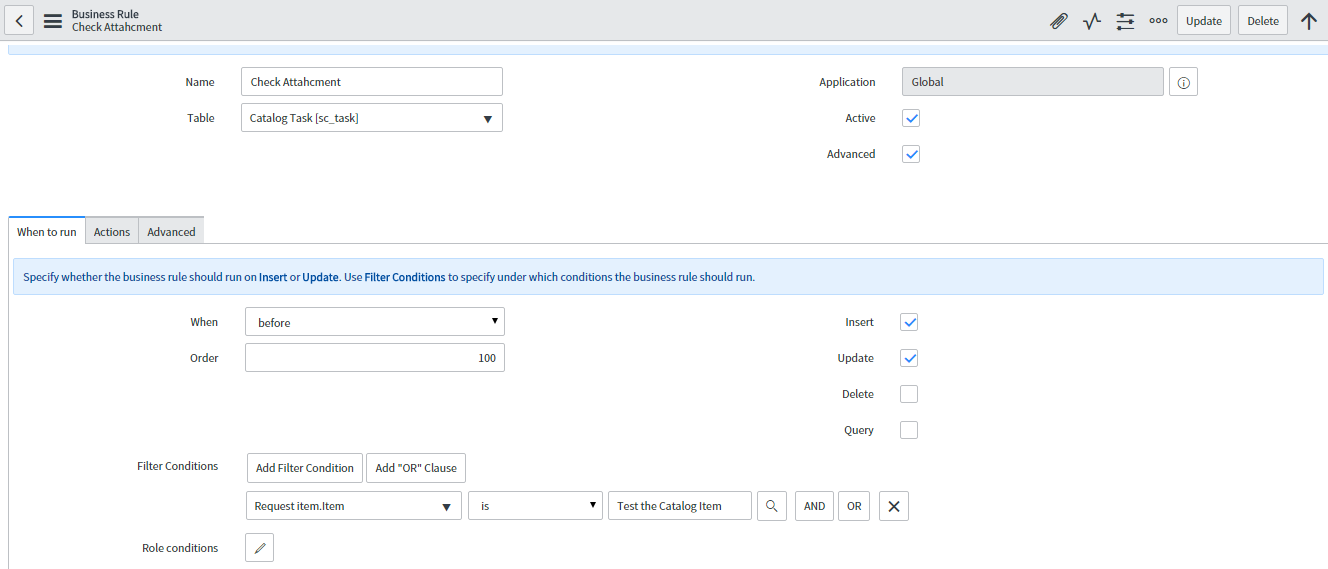This screenshot has width=1328, height=569.
Task: Click the Delete button in header
Action: point(1263,20)
